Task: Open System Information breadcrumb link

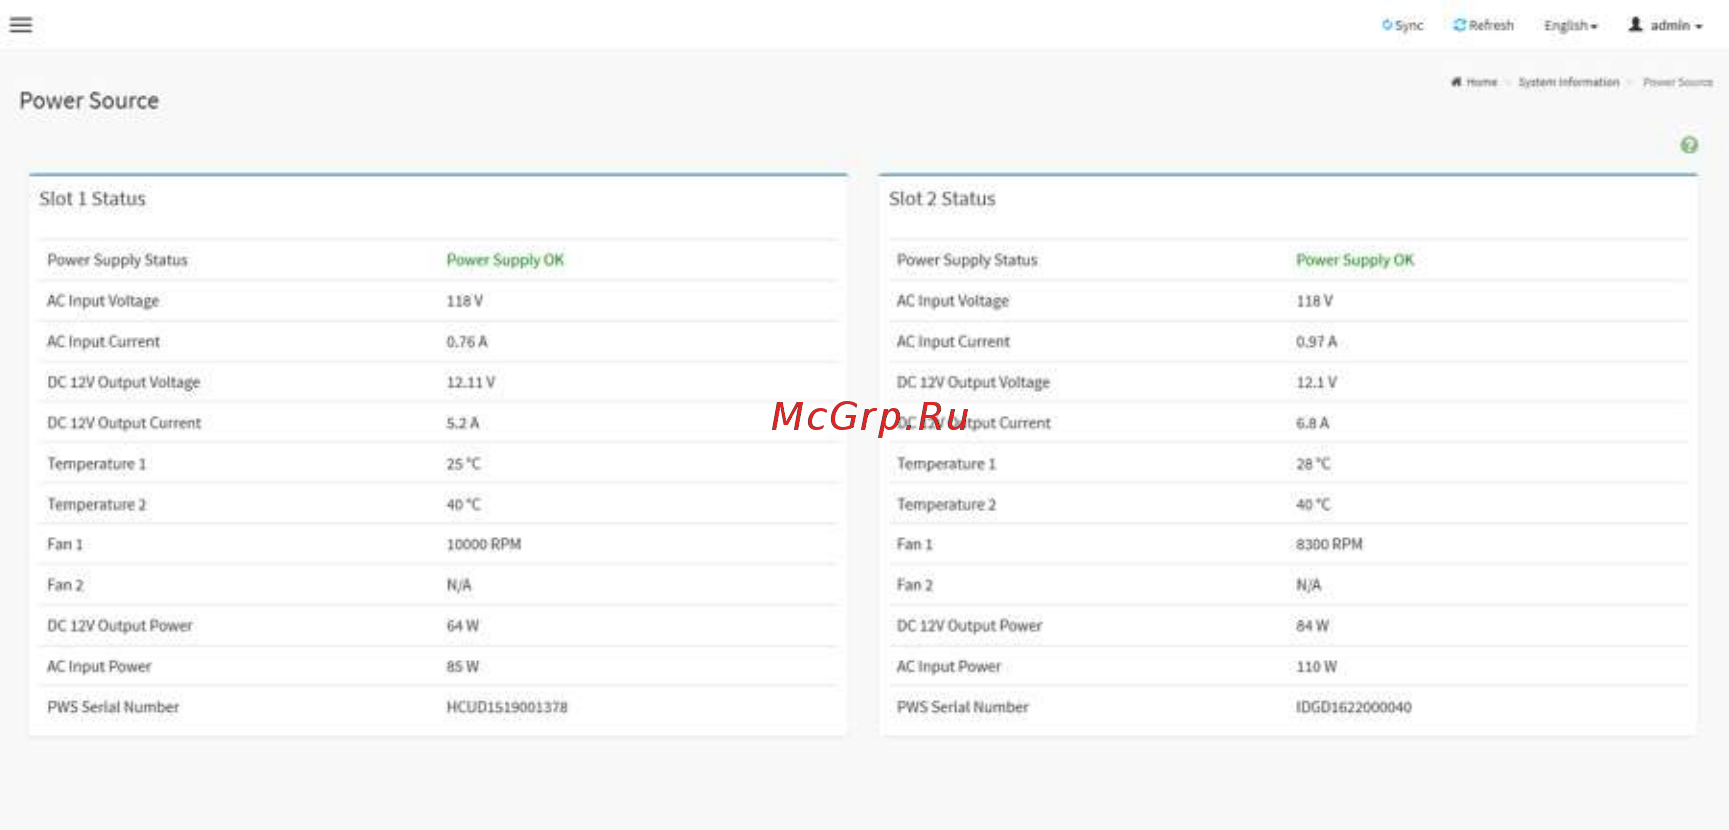Action: tap(1568, 82)
